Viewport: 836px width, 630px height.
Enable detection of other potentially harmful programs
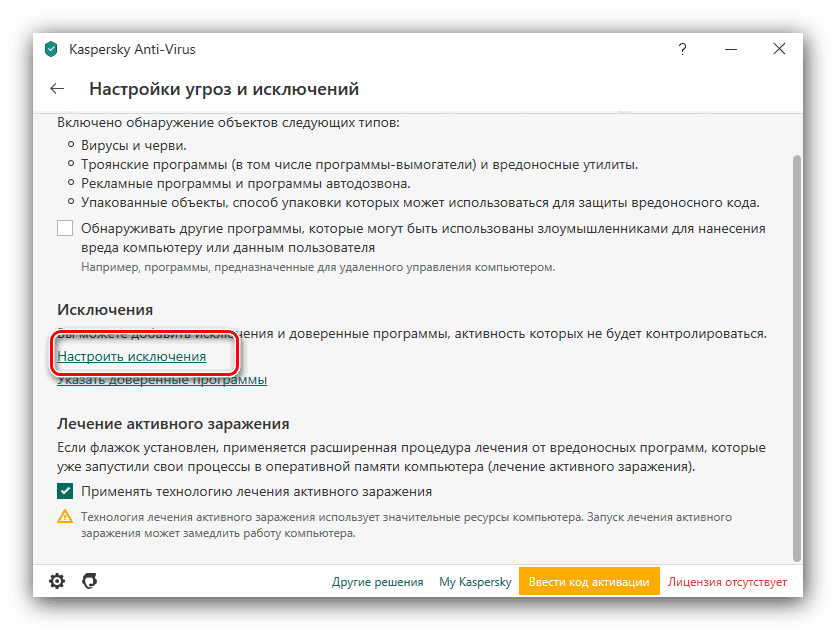[x=65, y=227]
